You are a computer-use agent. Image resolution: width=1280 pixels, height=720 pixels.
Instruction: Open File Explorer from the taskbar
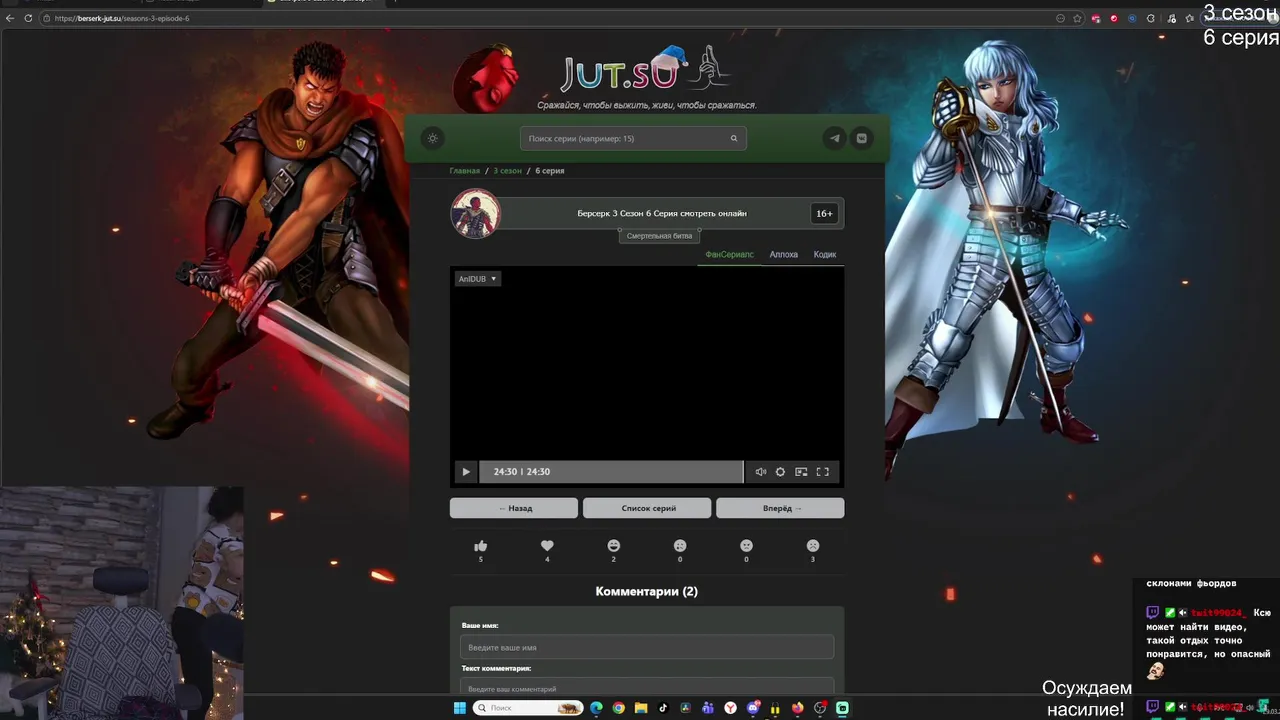pyautogui.click(x=641, y=708)
